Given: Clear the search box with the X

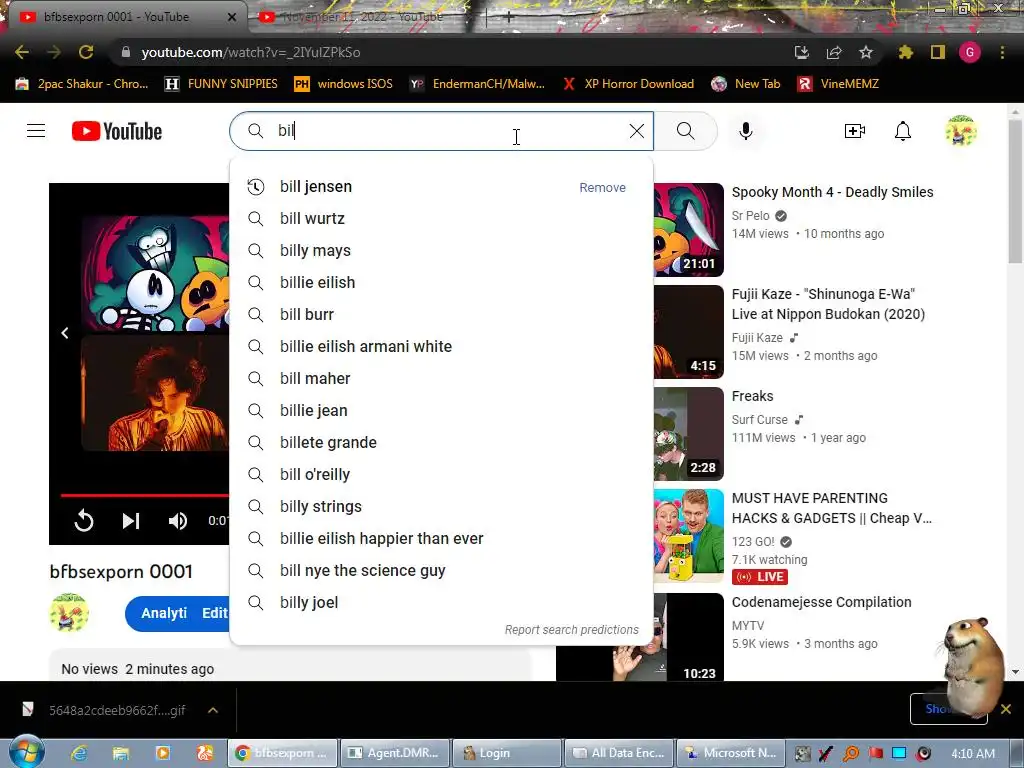Looking at the screenshot, I should 637,131.
